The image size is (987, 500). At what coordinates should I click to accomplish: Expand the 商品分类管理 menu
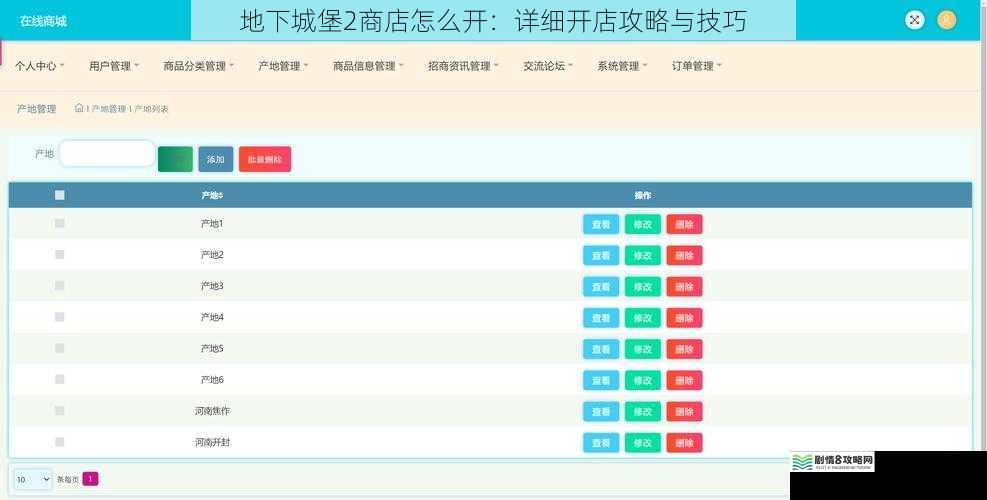pos(198,65)
